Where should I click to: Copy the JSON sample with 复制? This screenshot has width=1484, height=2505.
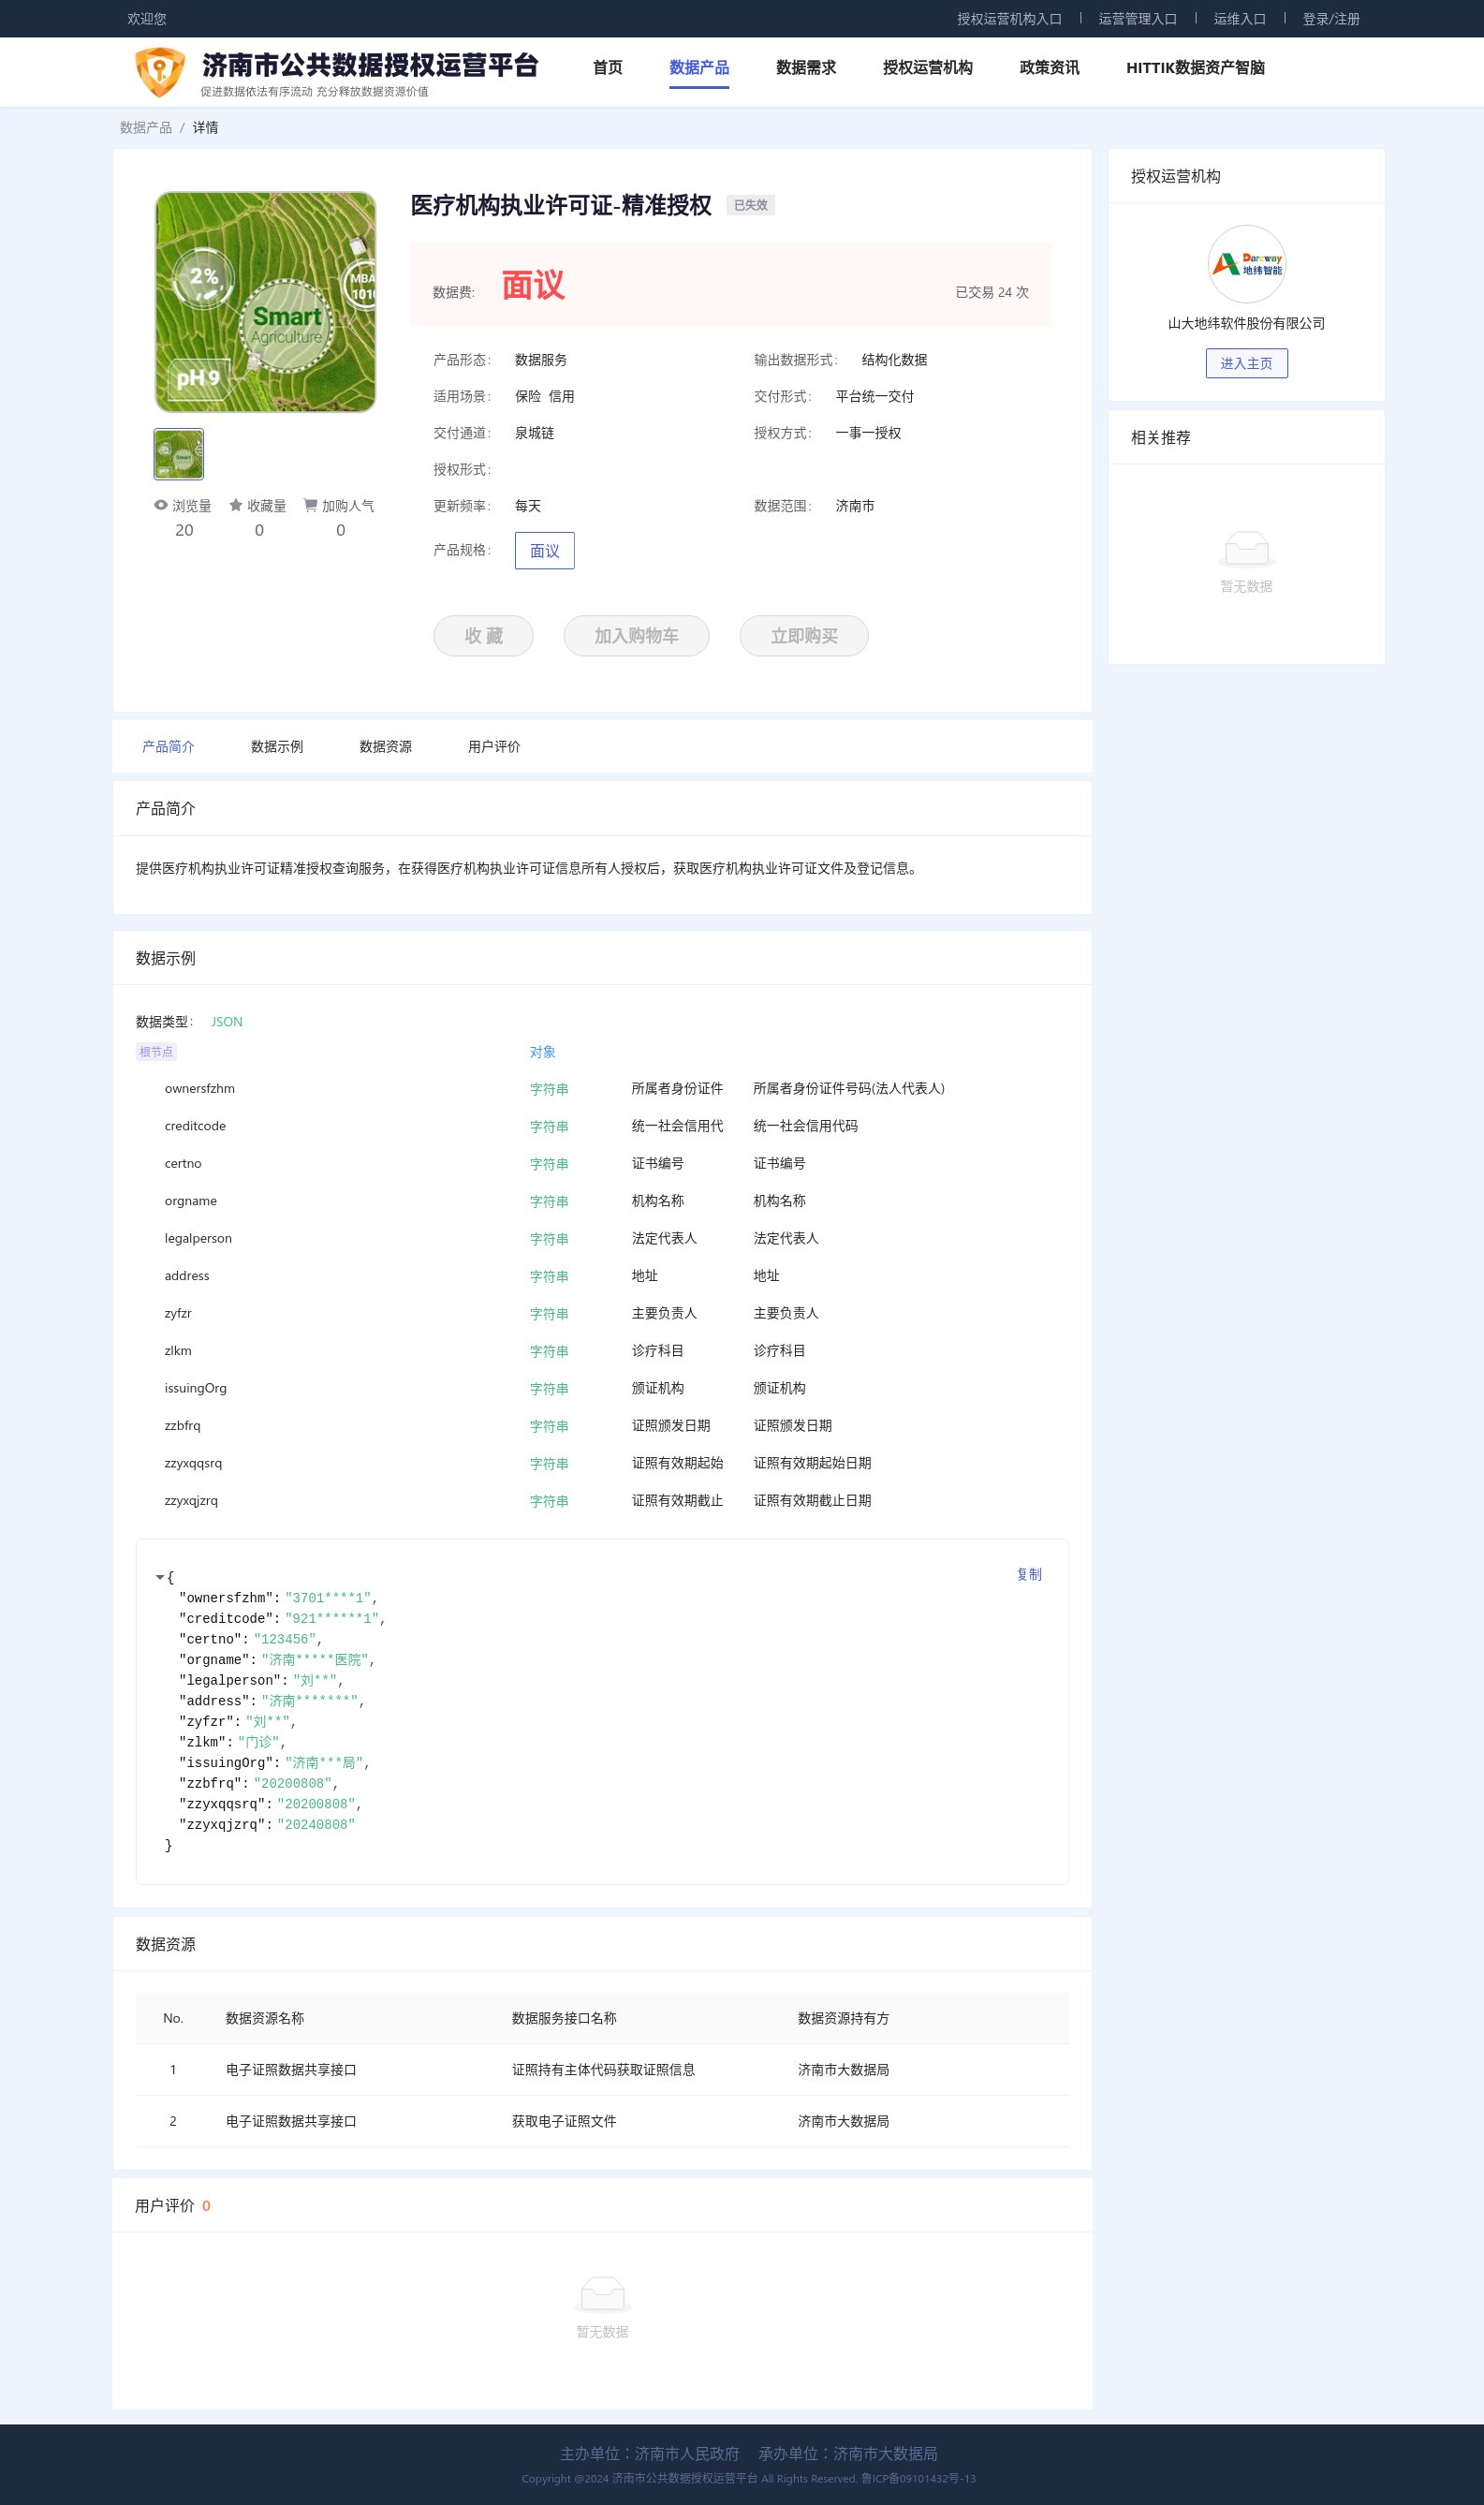pos(1029,1574)
